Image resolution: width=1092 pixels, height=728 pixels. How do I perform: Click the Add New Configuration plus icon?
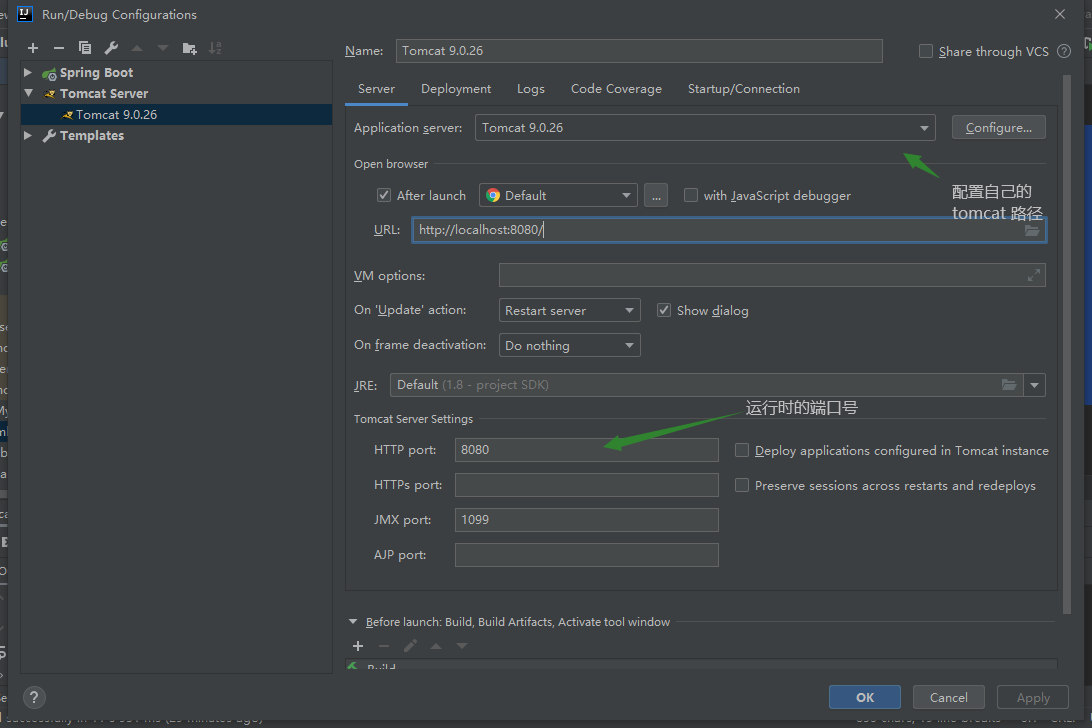[33, 48]
